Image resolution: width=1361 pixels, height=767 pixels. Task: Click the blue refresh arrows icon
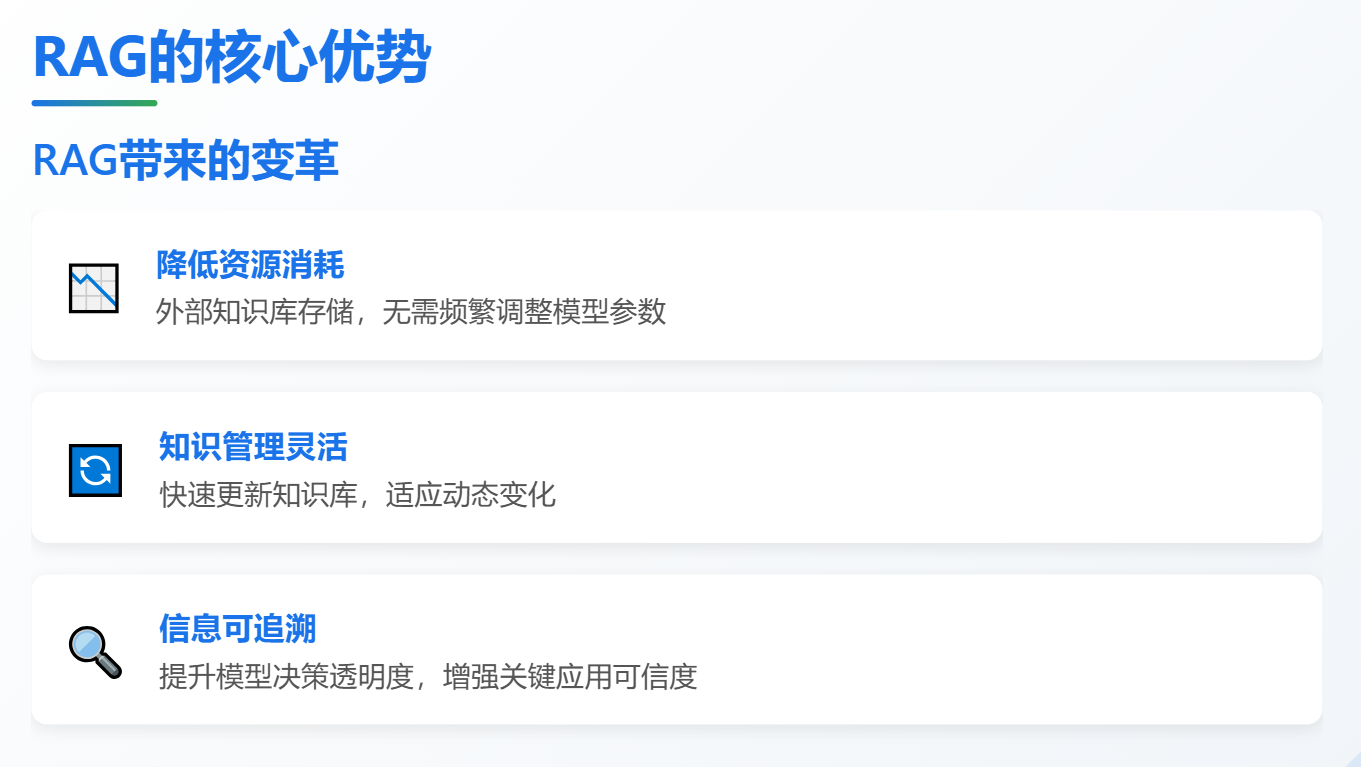coord(95,470)
